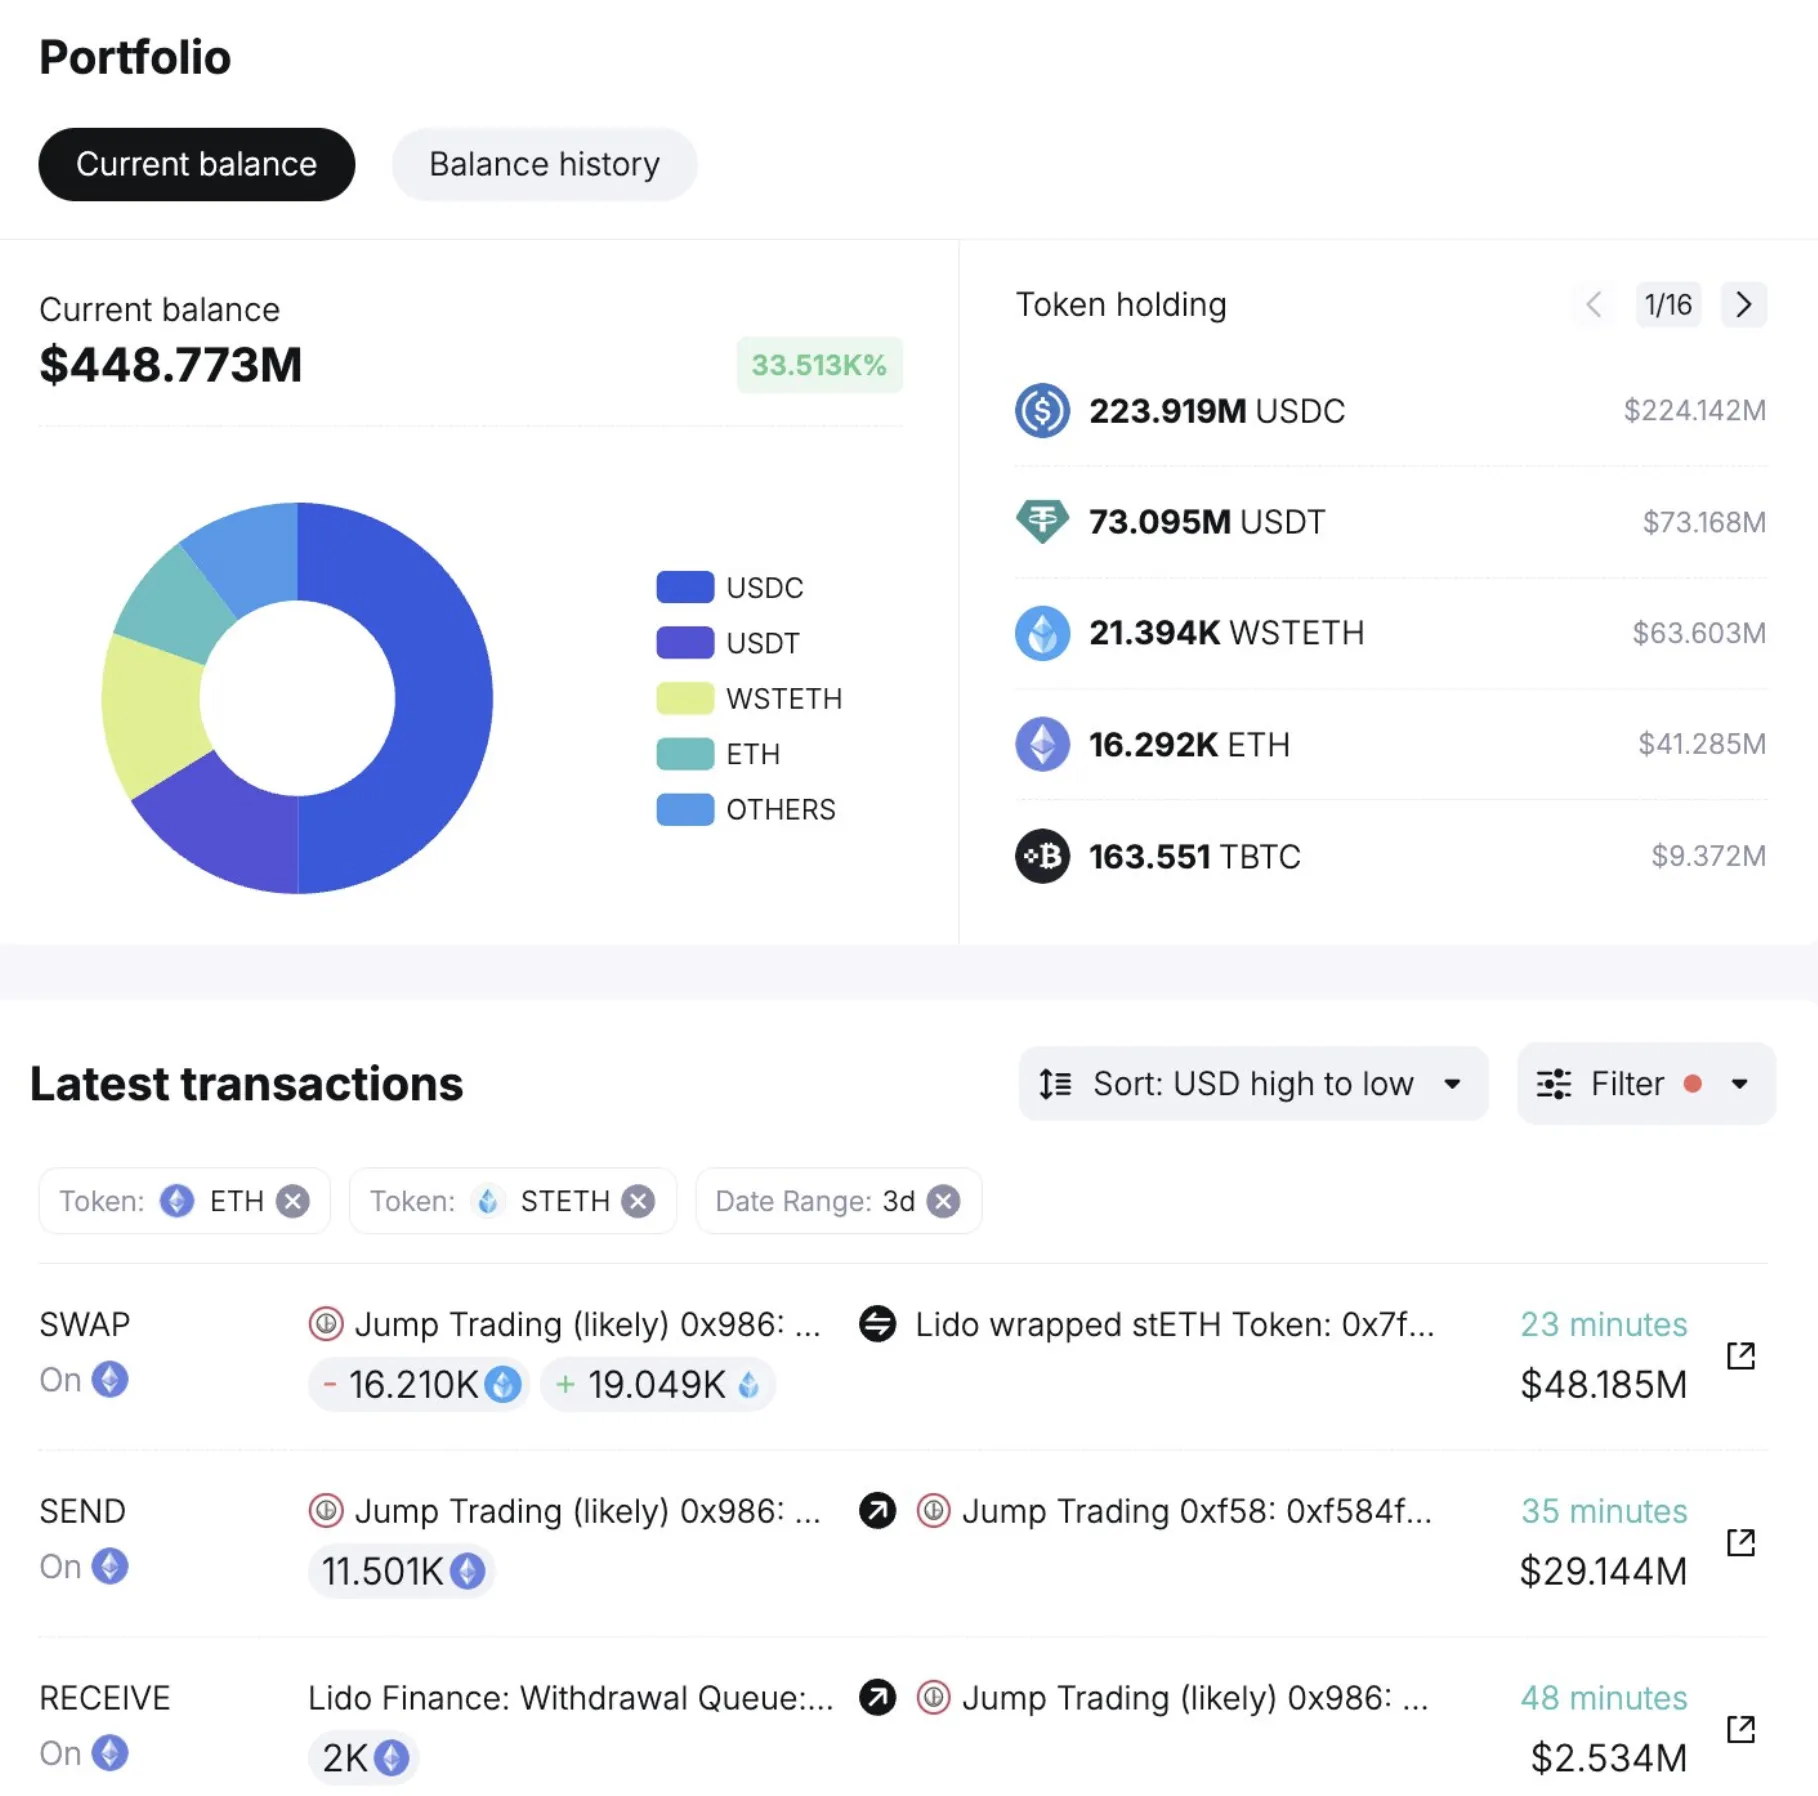Viewport: 1818px width, 1796px height.
Task: Click the TBTC Bitcoin token icon
Action: [1041, 856]
